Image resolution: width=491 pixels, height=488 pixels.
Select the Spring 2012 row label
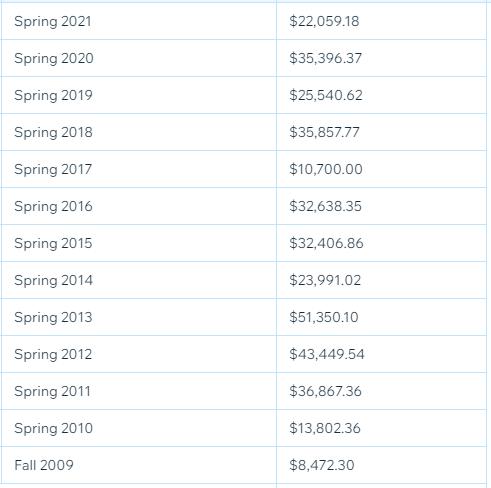pos(53,355)
